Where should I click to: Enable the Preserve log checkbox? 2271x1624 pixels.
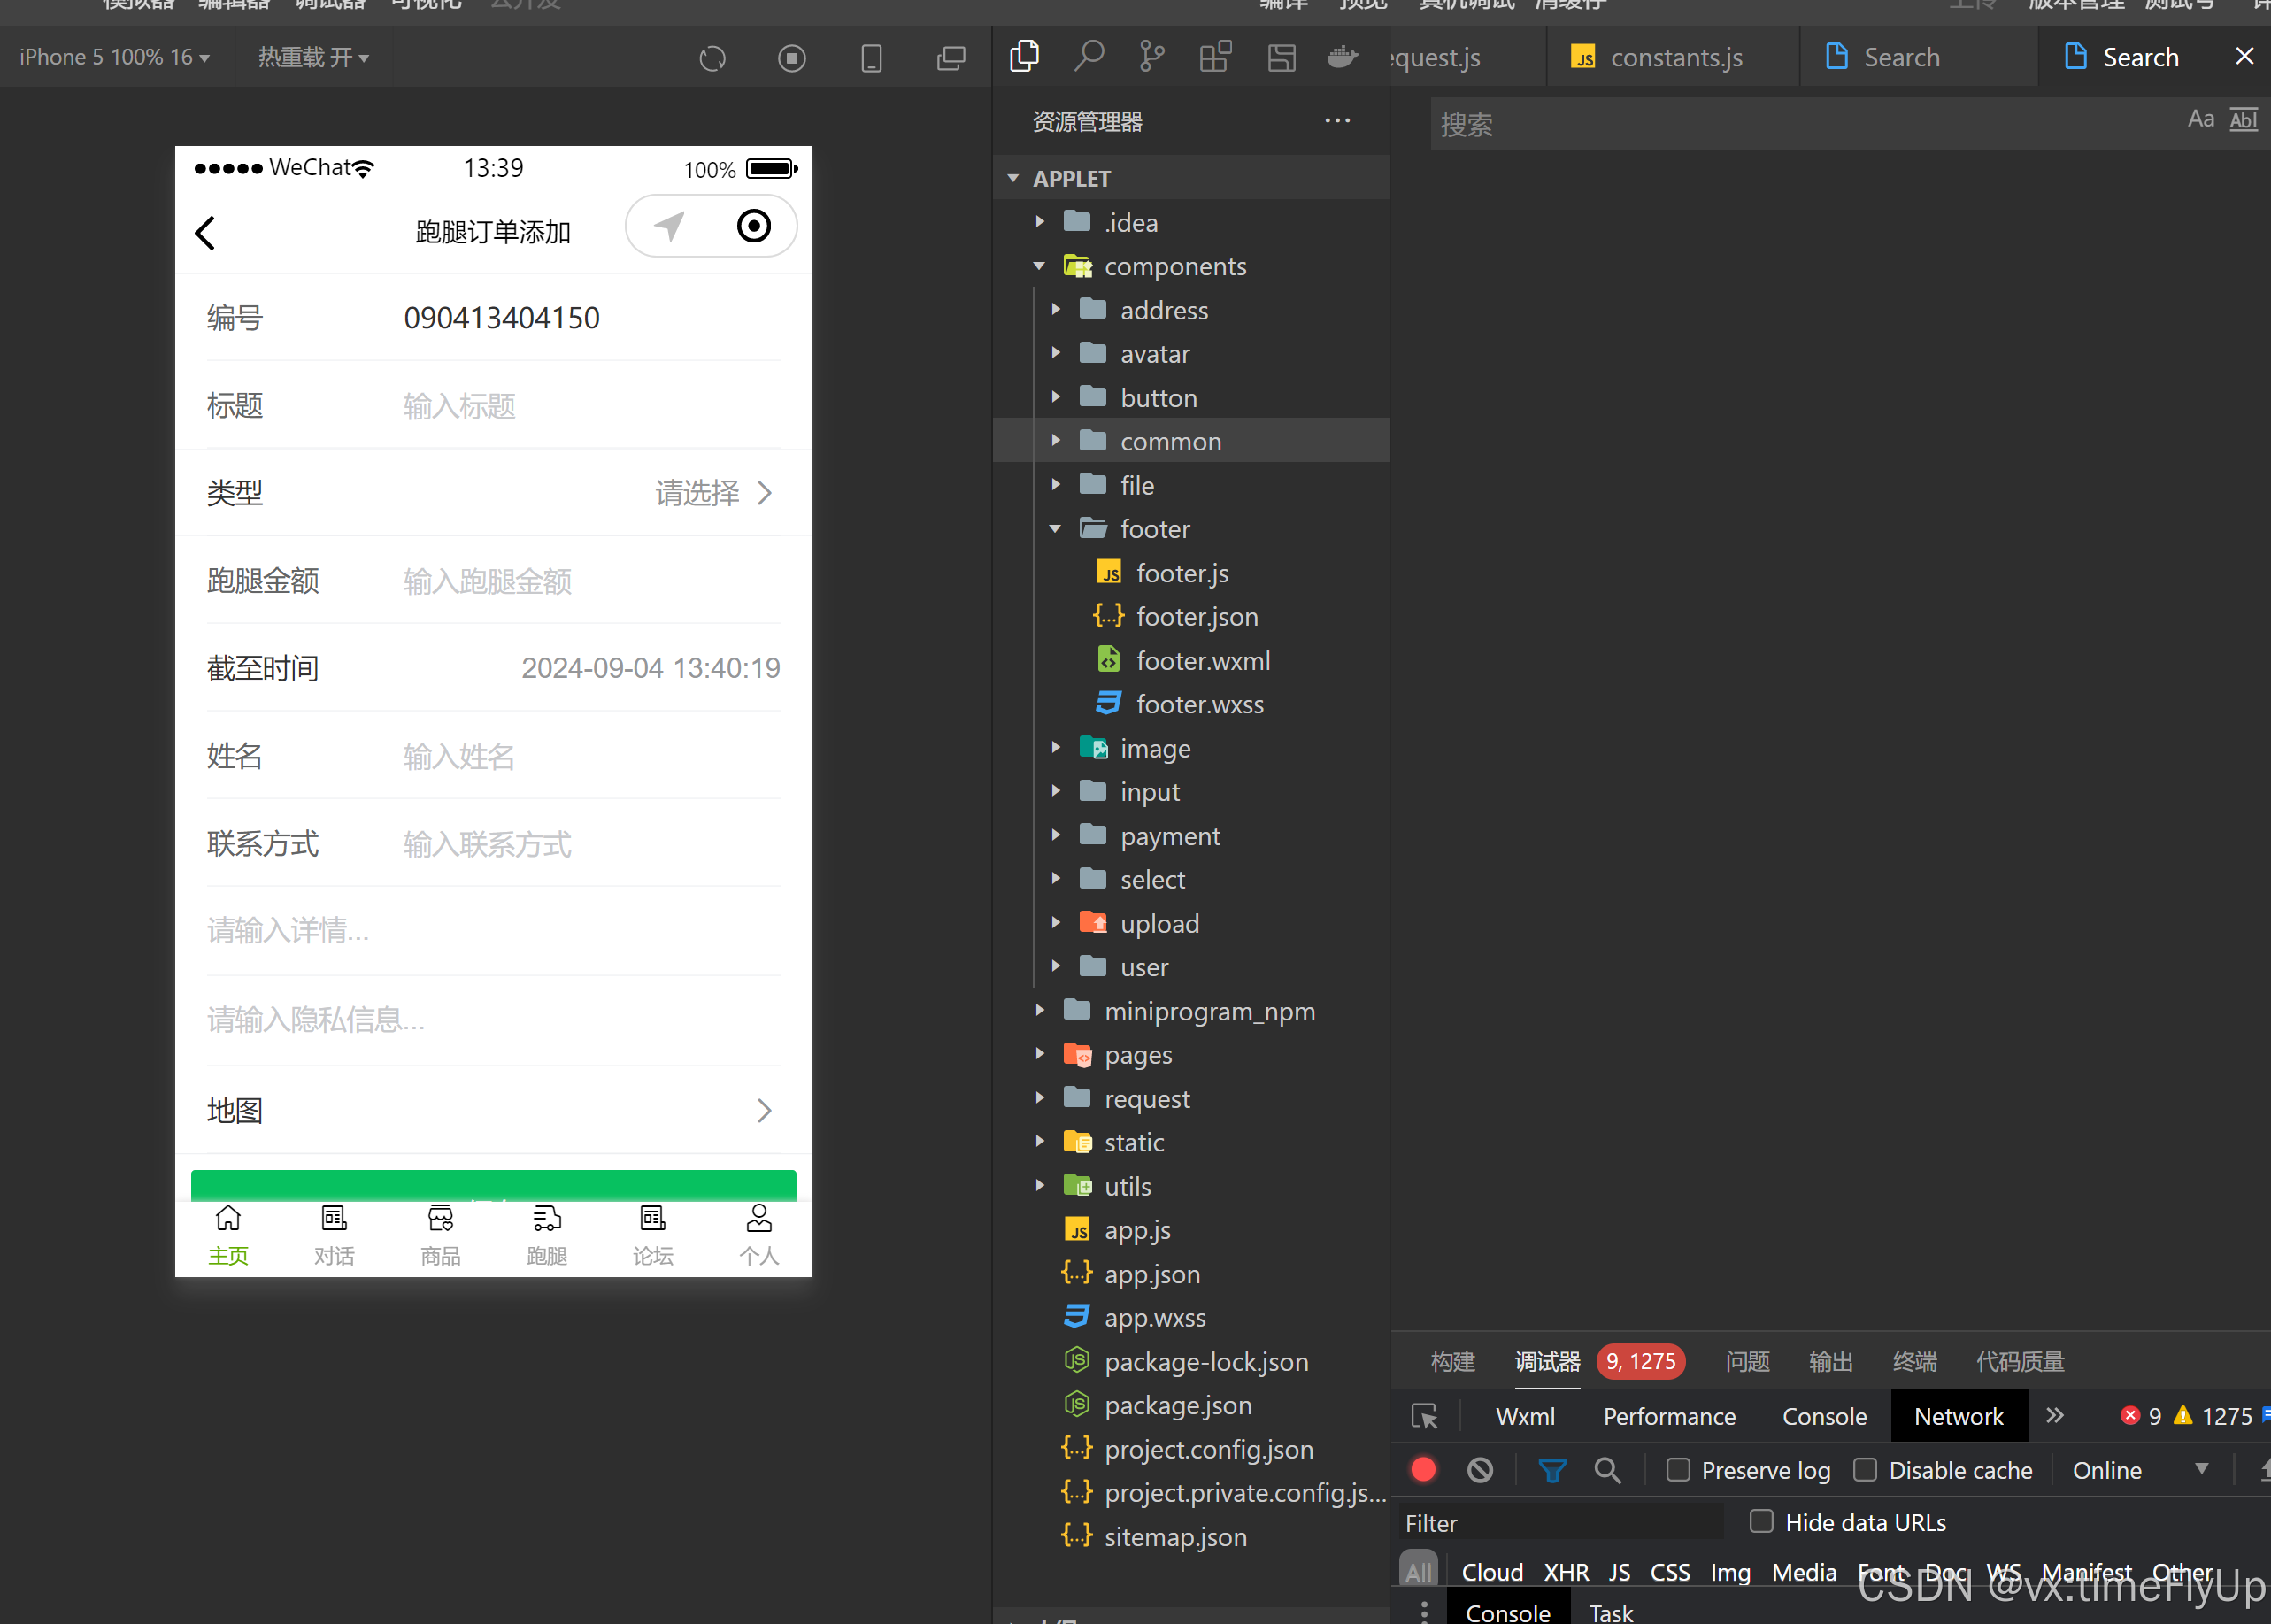pyautogui.click(x=1678, y=1470)
